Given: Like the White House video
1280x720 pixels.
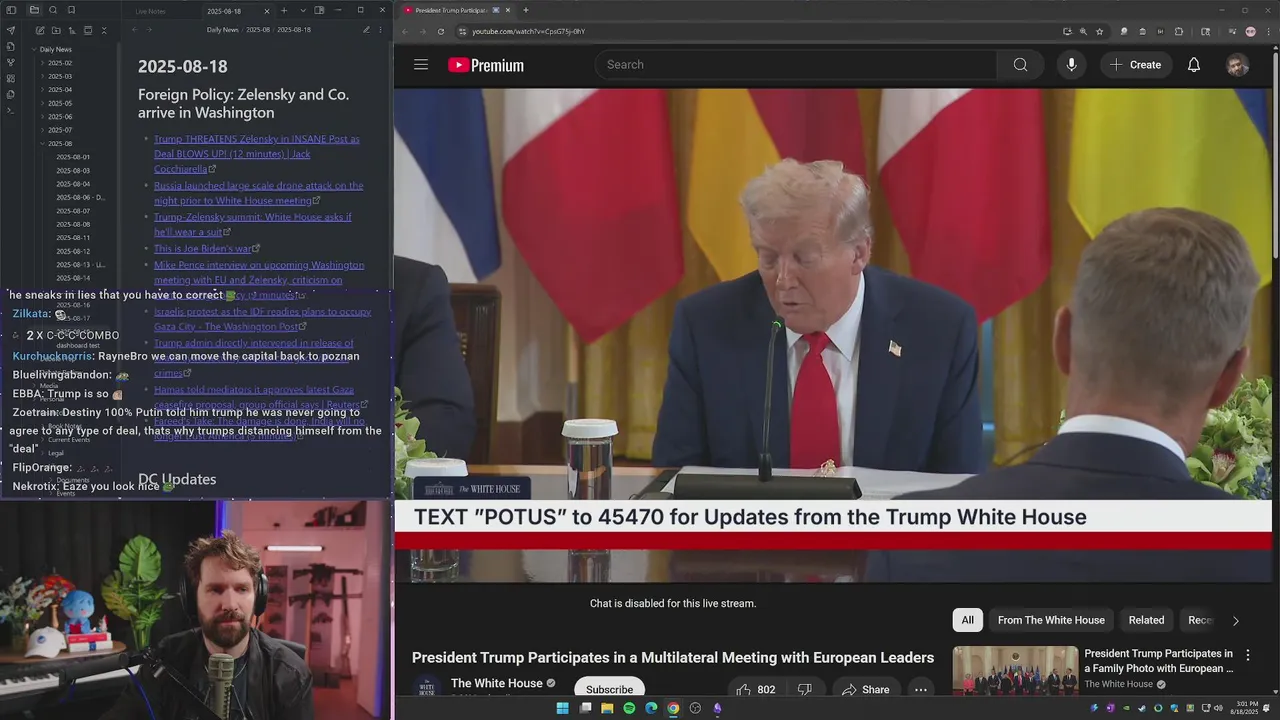Looking at the screenshot, I should pos(755,689).
